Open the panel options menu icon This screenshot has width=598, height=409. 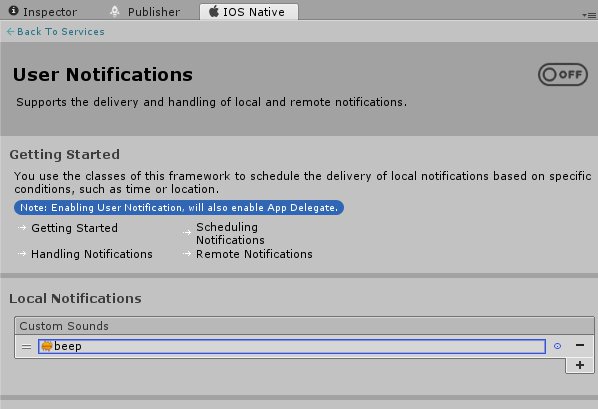click(x=589, y=15)
